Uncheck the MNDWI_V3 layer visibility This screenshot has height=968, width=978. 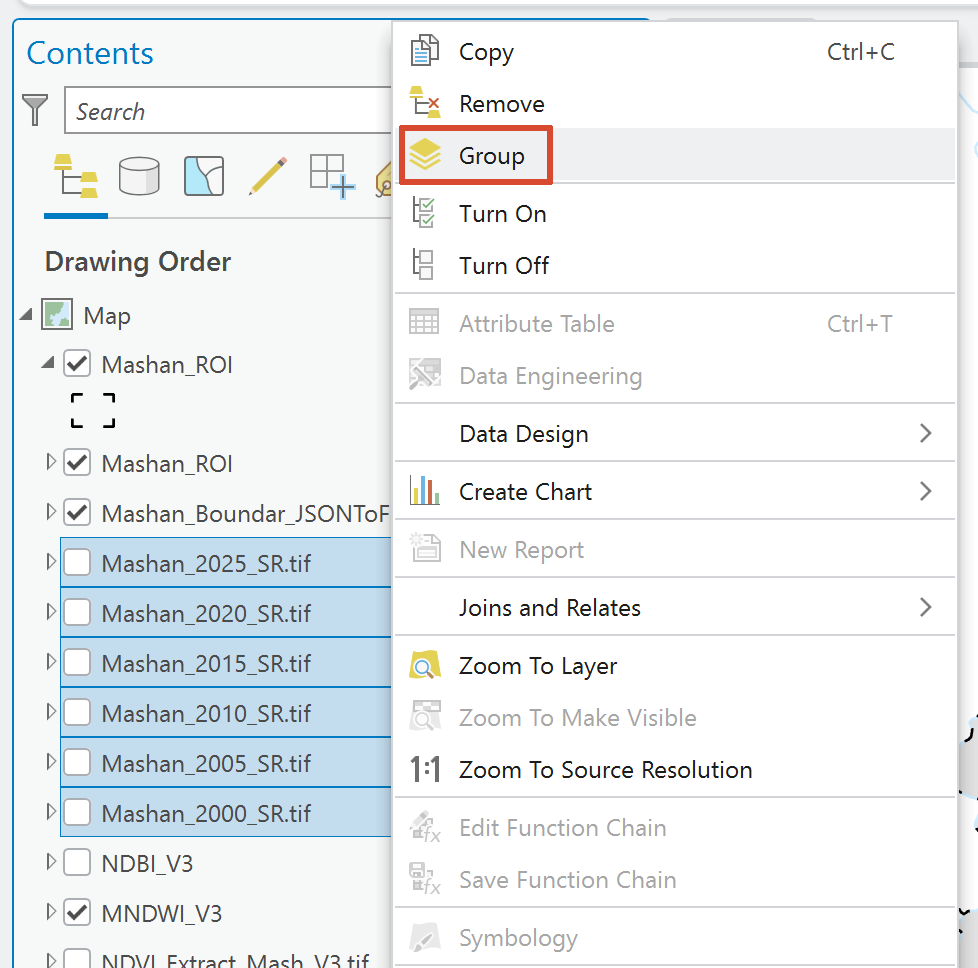(x=77, y=912)
